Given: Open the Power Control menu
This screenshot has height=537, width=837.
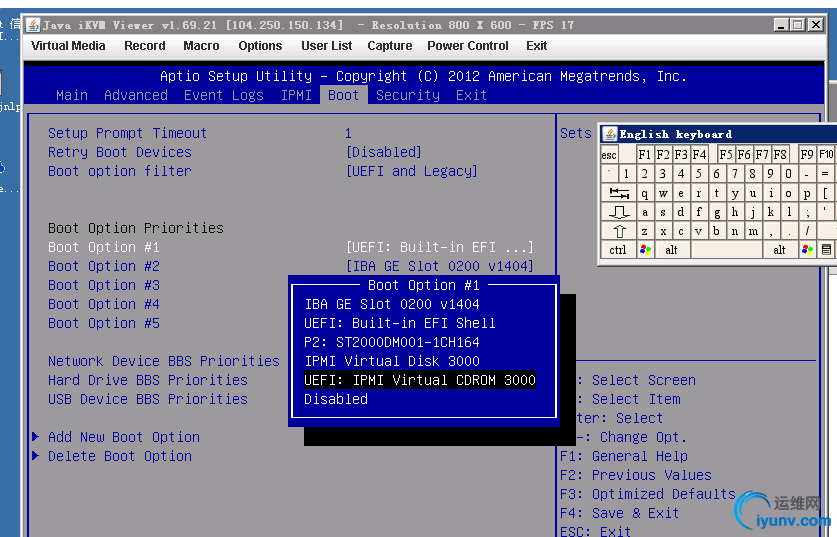Looking at the screenshot, I should click(x=468, y=46).
